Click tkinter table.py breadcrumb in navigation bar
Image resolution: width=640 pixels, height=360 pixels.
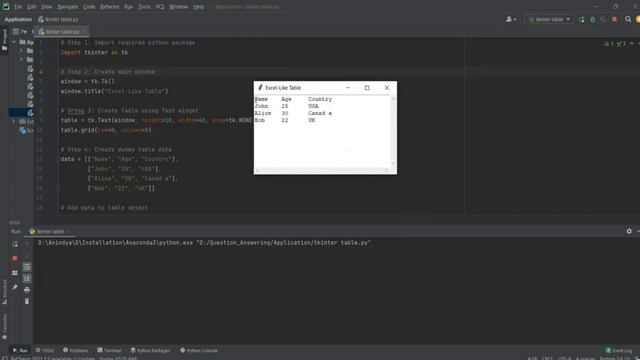[58, 19]
